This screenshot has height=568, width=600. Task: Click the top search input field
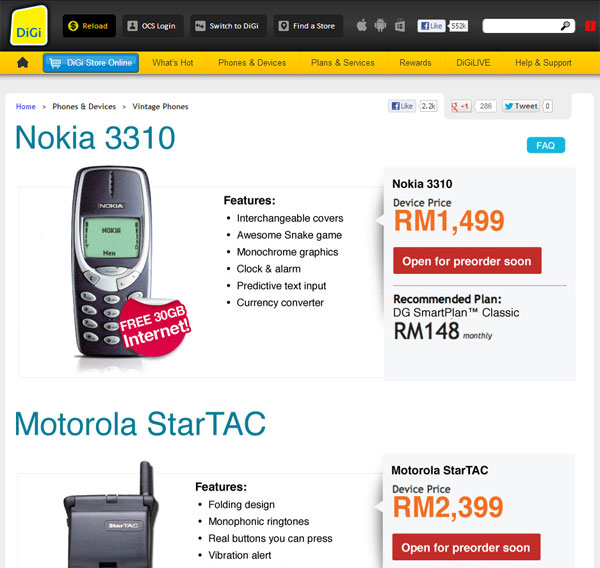click(520, 26)
